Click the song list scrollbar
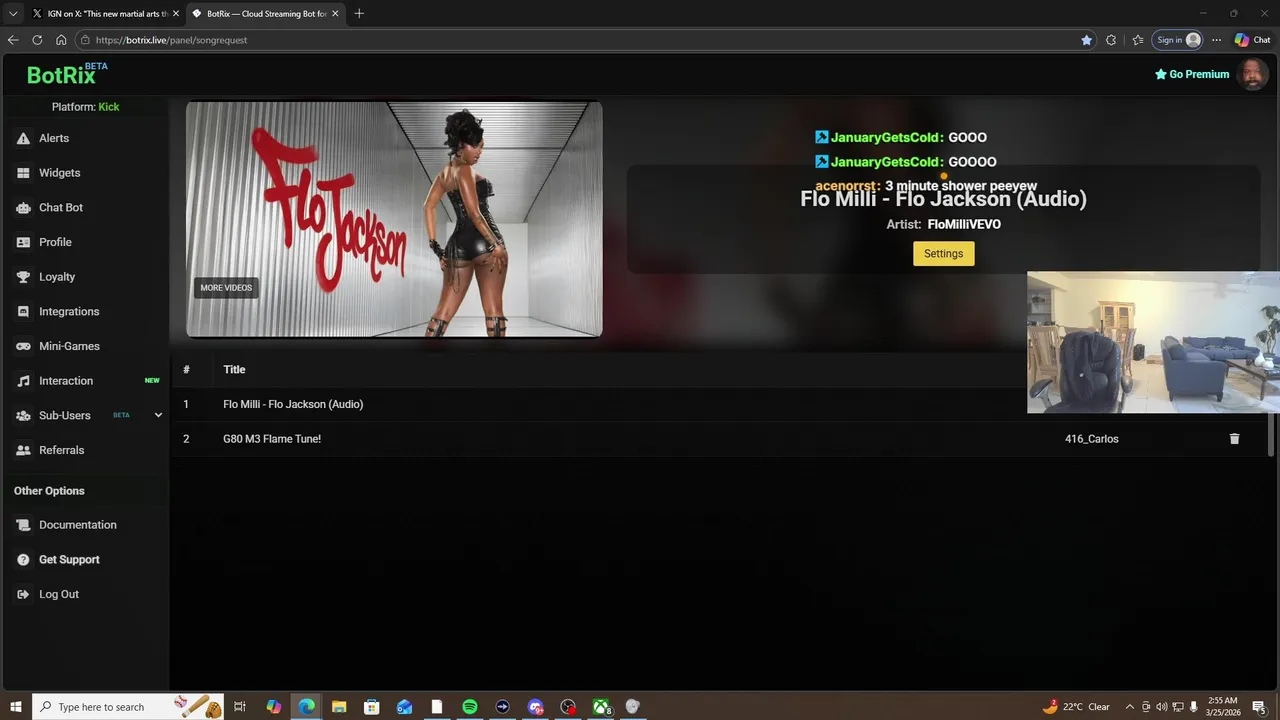This screenshot has height=720, width=1280. (1273, 433)
